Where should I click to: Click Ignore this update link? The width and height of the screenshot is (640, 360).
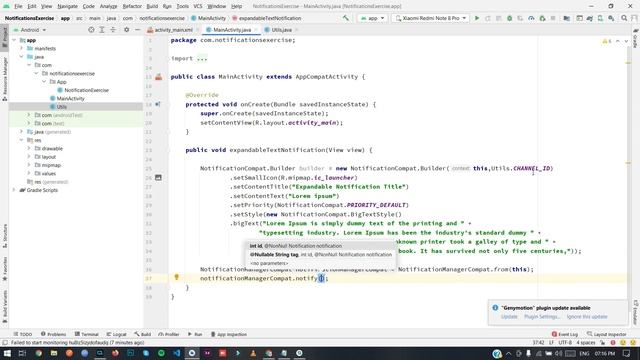(587, 317)
